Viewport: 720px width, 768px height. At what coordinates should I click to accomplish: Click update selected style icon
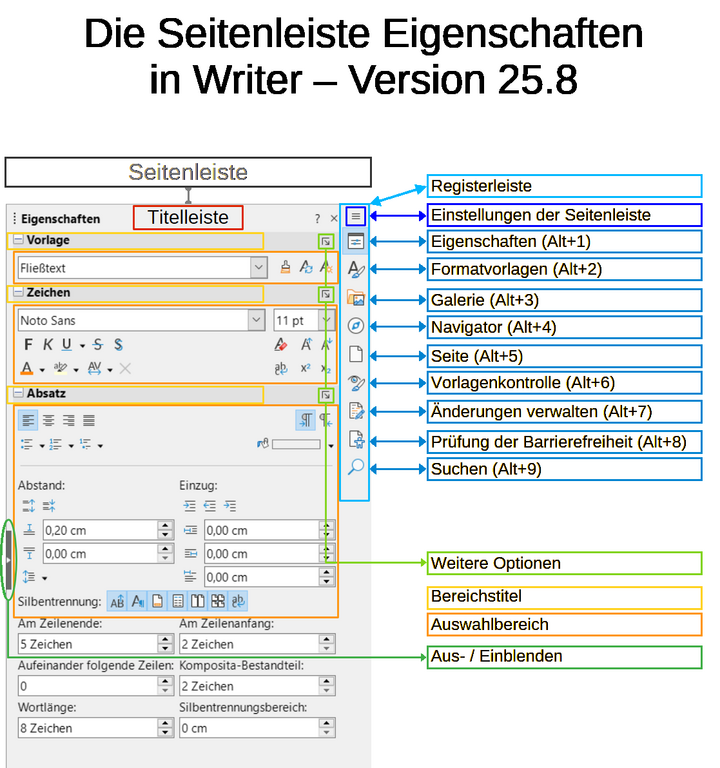click(306, 267)
